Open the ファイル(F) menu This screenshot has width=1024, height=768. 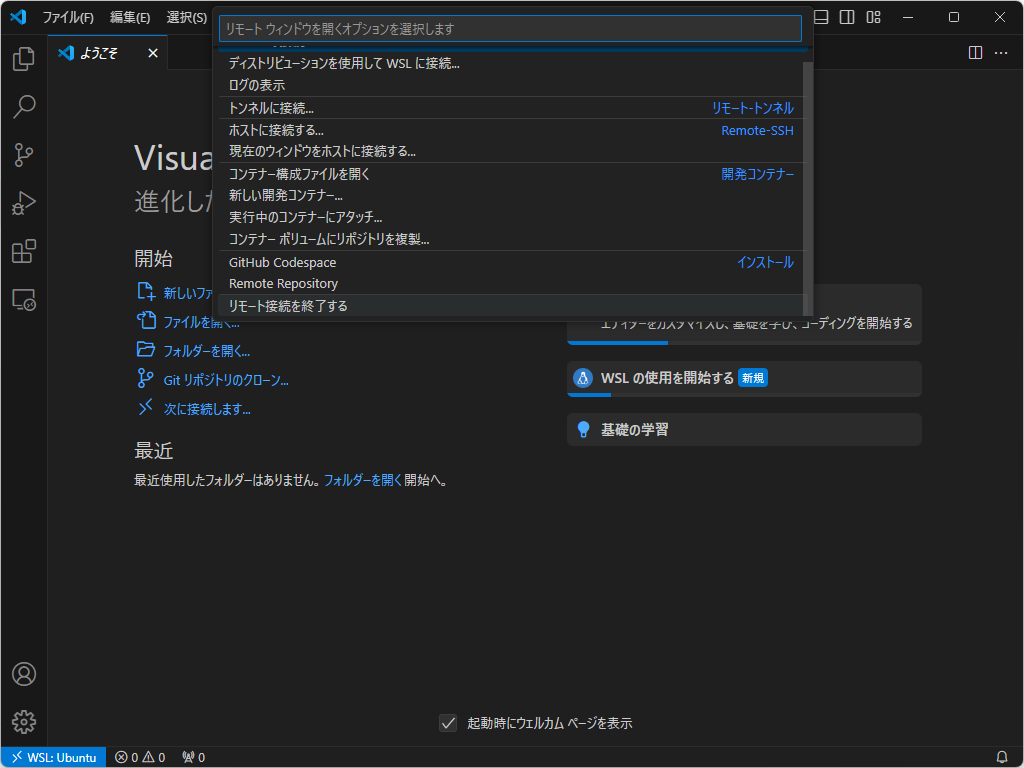(68, 18)
